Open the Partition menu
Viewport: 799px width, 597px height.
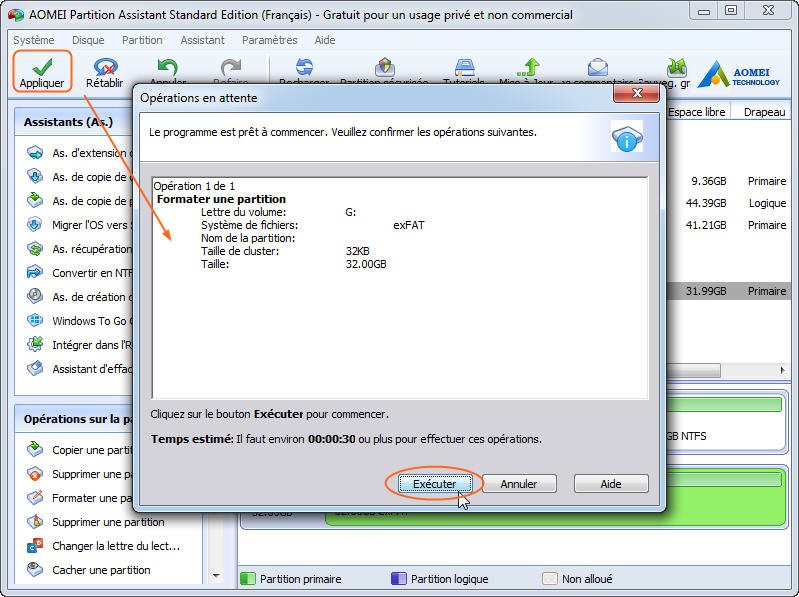point(142,40)
